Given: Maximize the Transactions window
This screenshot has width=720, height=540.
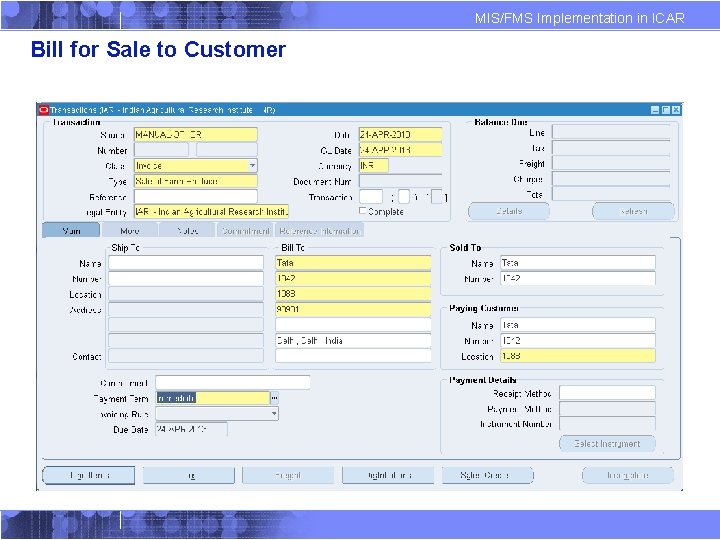Looking at the screenshot, I should (665, 110).
